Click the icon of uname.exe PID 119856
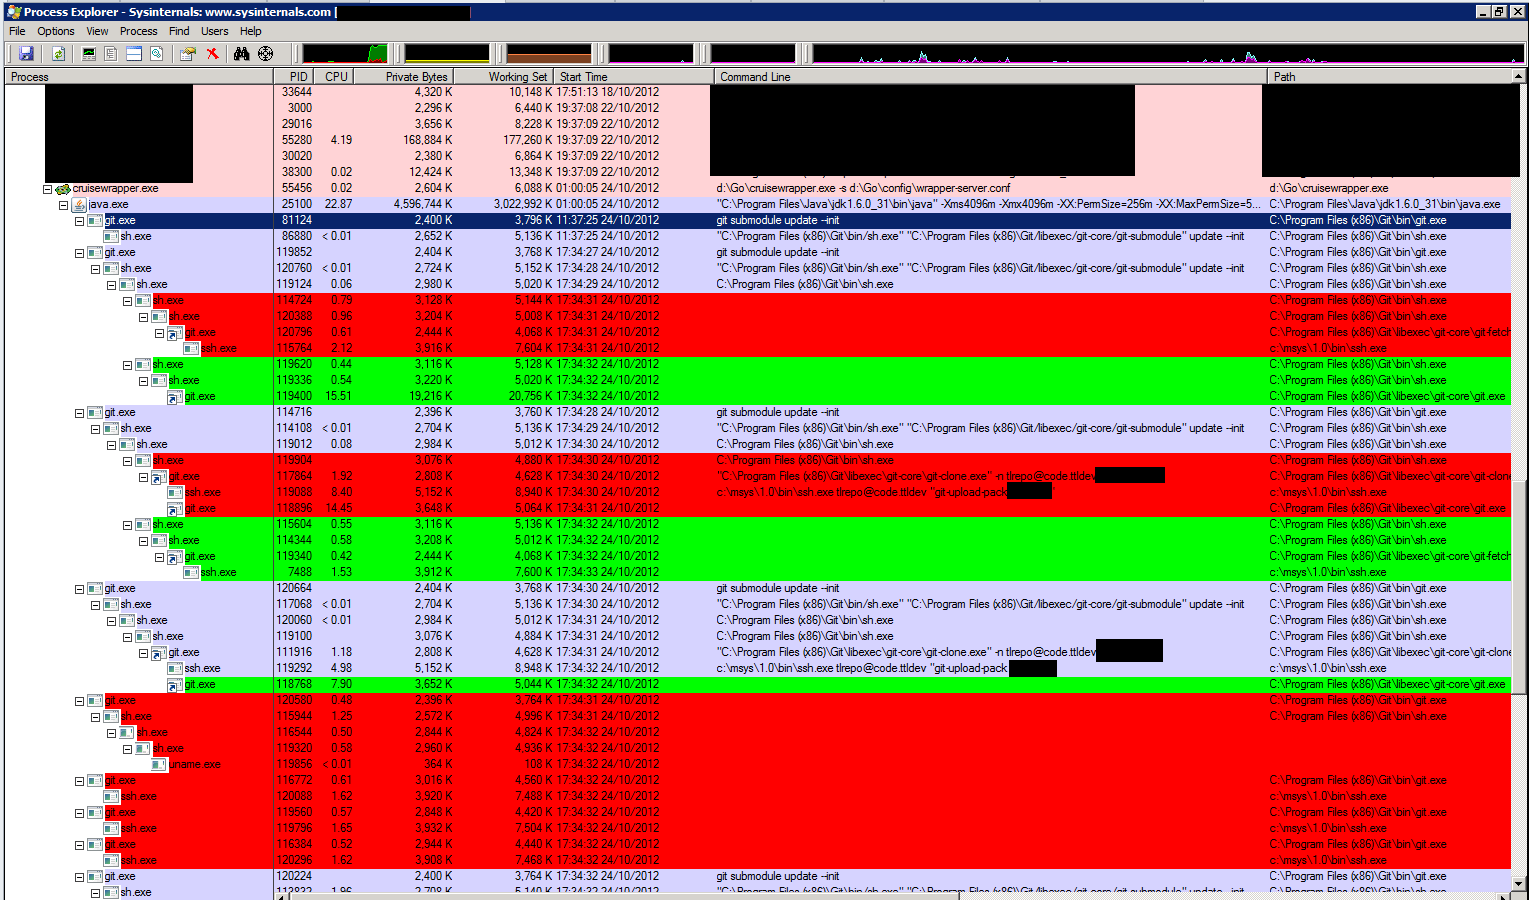This screenshot has height=900, width=1529. [x=159, y=764]
